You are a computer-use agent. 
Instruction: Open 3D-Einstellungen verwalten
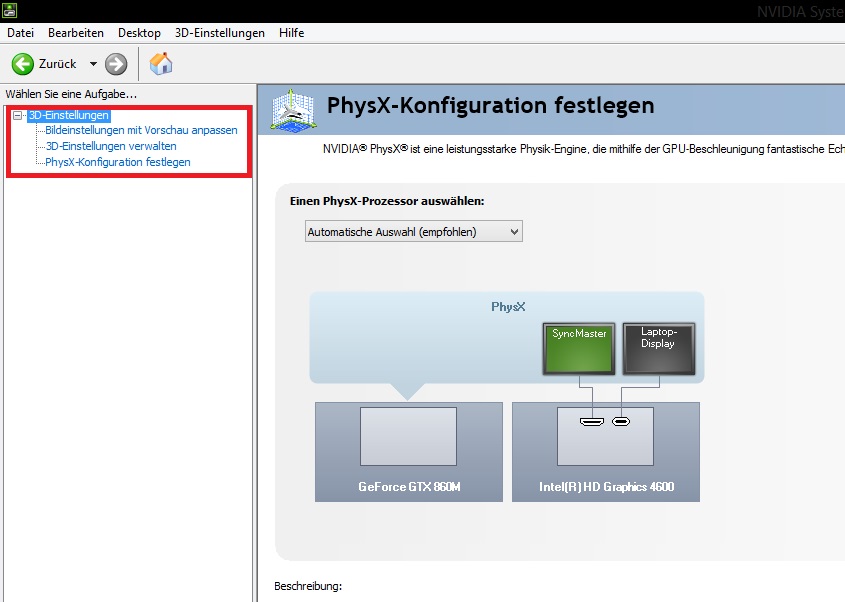(111, 146)
